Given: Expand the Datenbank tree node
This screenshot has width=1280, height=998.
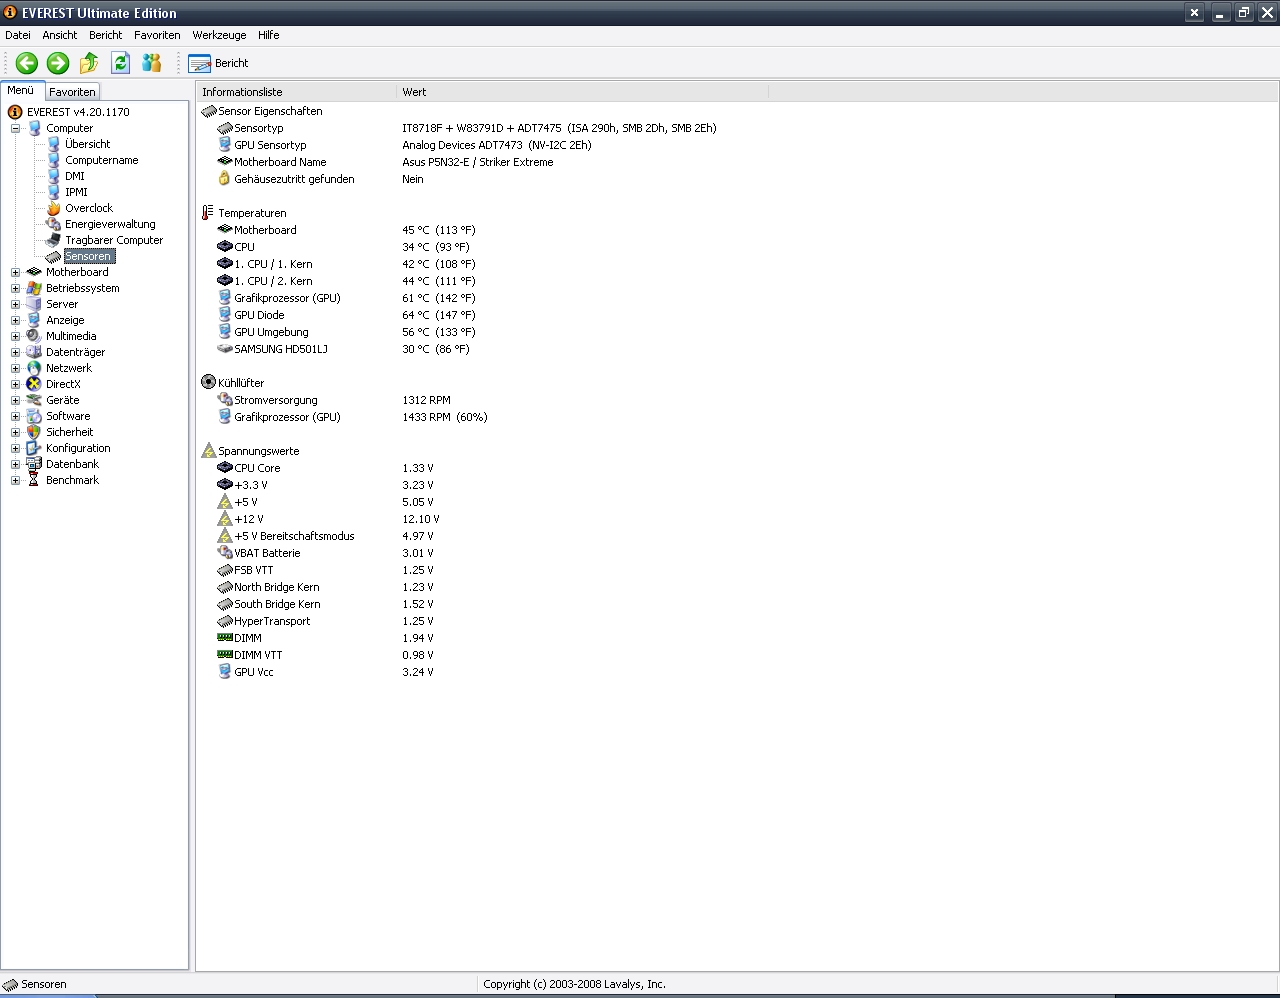Looking at the screenshot, I should click(16, 464).
